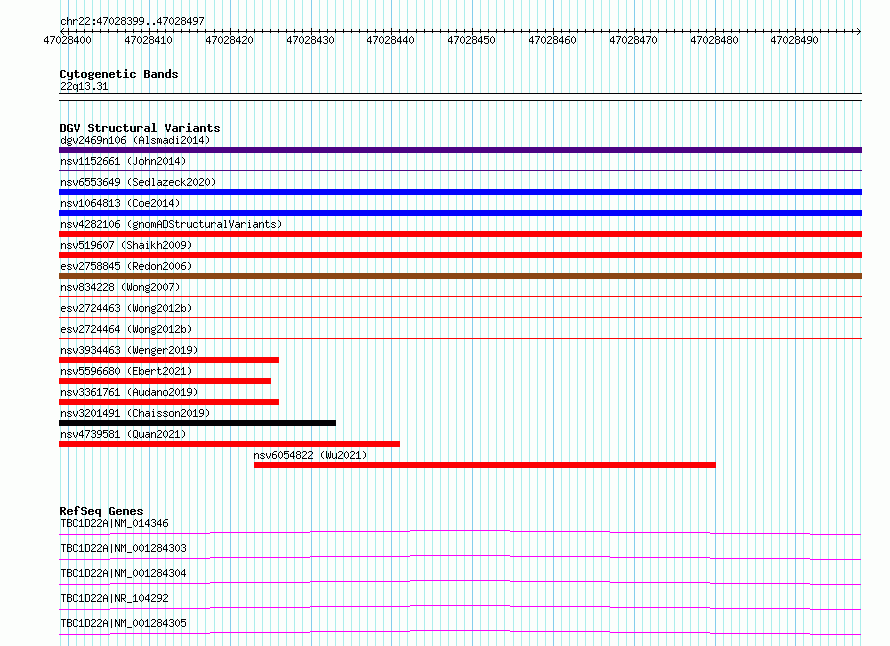Select the nsv6054822 (Wu2021) red bar
The height and width of the screenshot is (646, 890).
[x=485, y=465]
